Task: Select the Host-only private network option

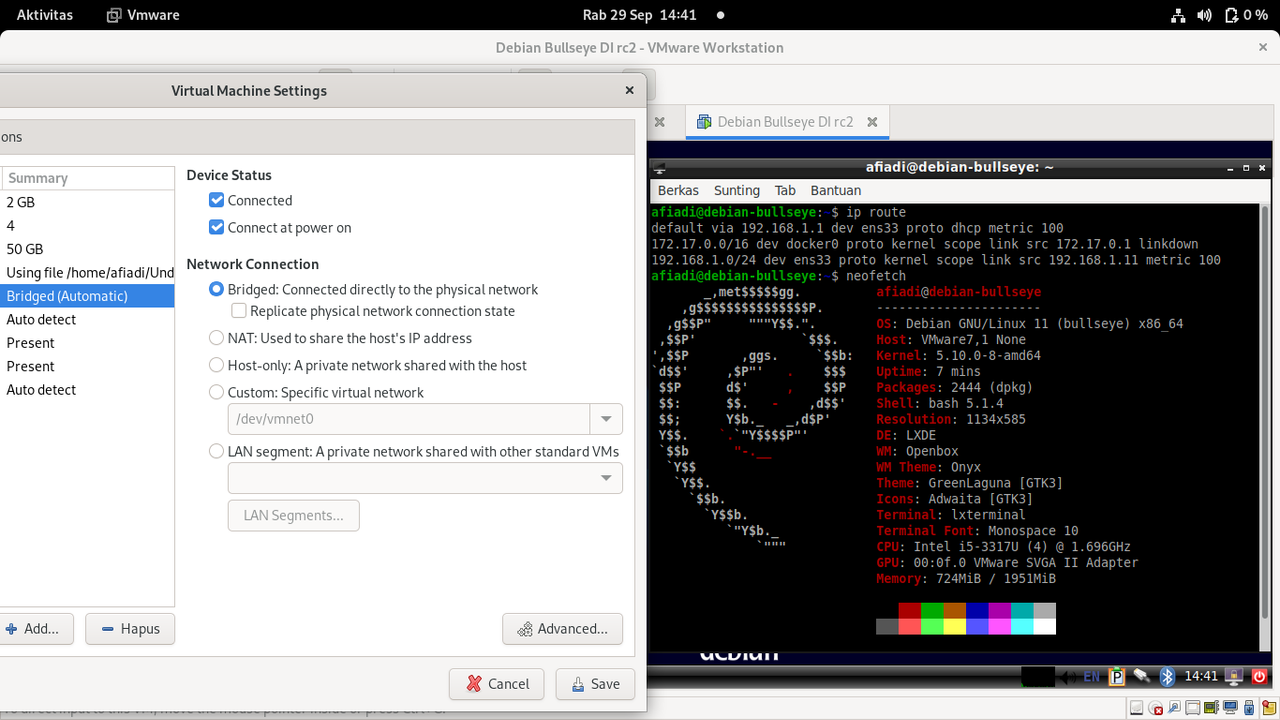Action: coord(216,365)
